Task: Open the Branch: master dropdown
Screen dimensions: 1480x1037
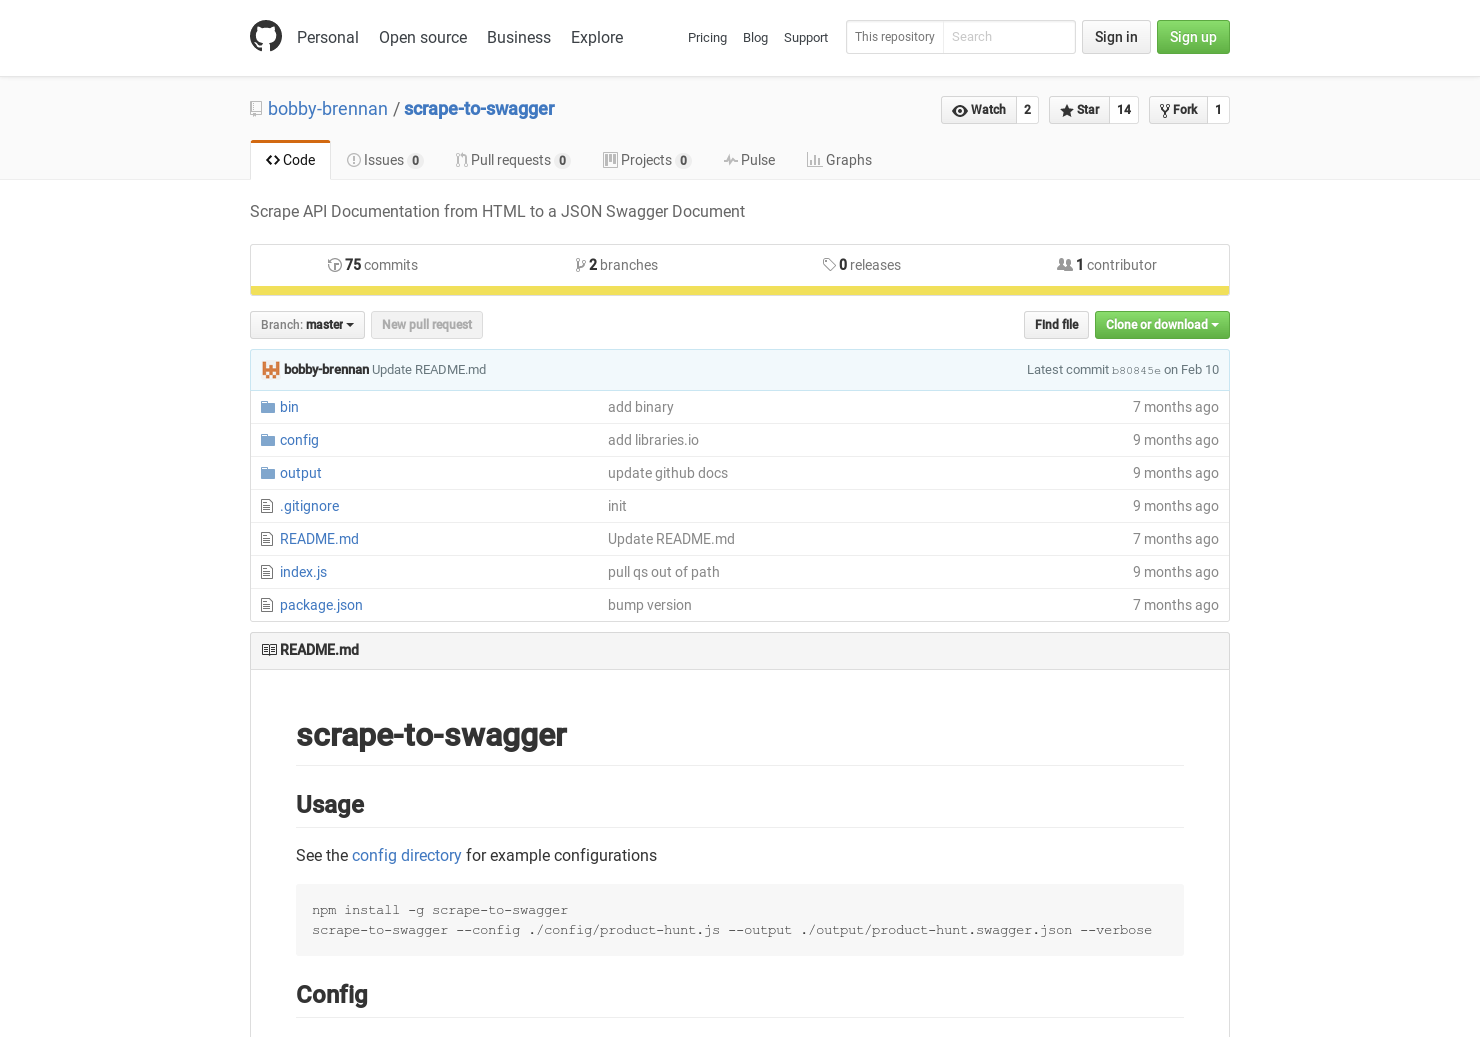Action: 307,325
